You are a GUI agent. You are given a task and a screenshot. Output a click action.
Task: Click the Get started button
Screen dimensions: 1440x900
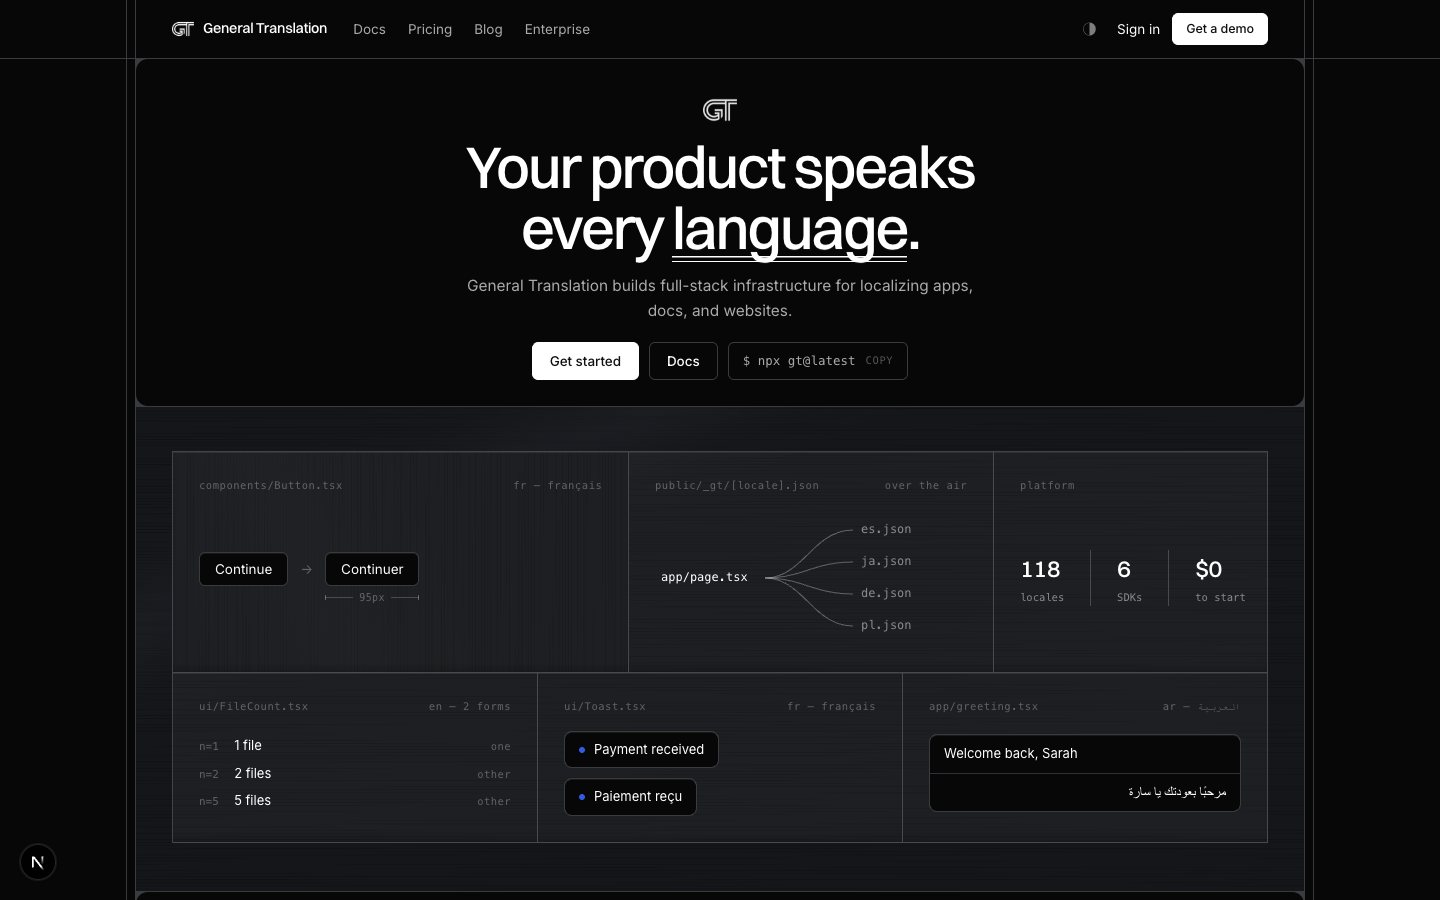point(585,361)
